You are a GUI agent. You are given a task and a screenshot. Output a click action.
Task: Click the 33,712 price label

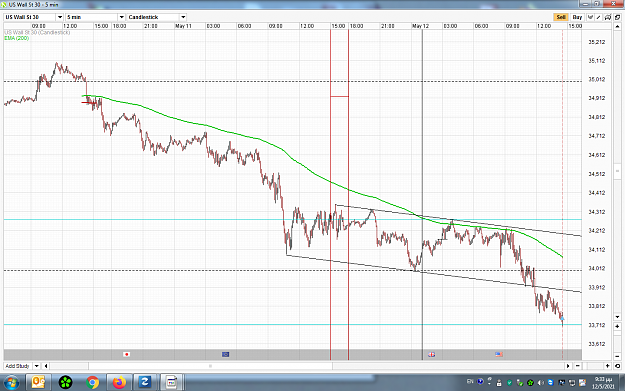[597, 325]
